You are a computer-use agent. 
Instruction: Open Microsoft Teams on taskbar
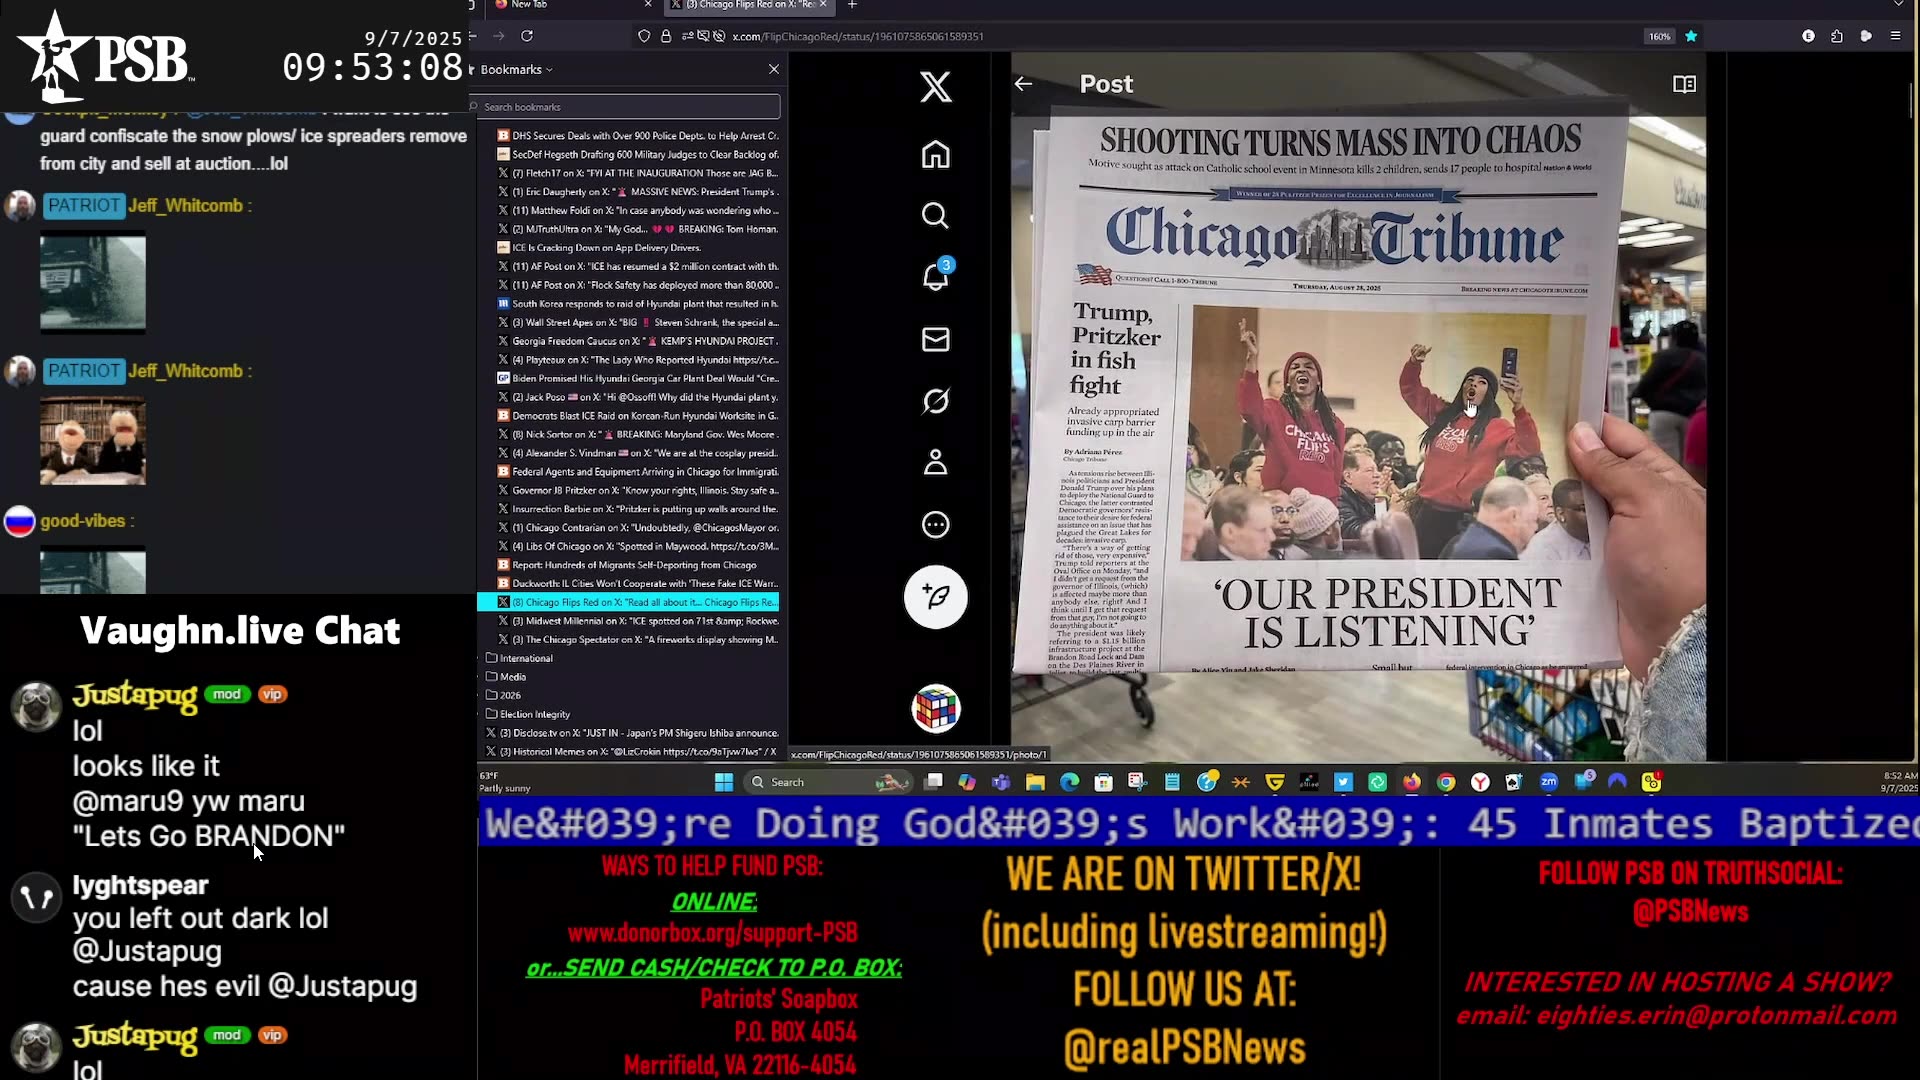pyautogui.click(x=1001, y=782)
